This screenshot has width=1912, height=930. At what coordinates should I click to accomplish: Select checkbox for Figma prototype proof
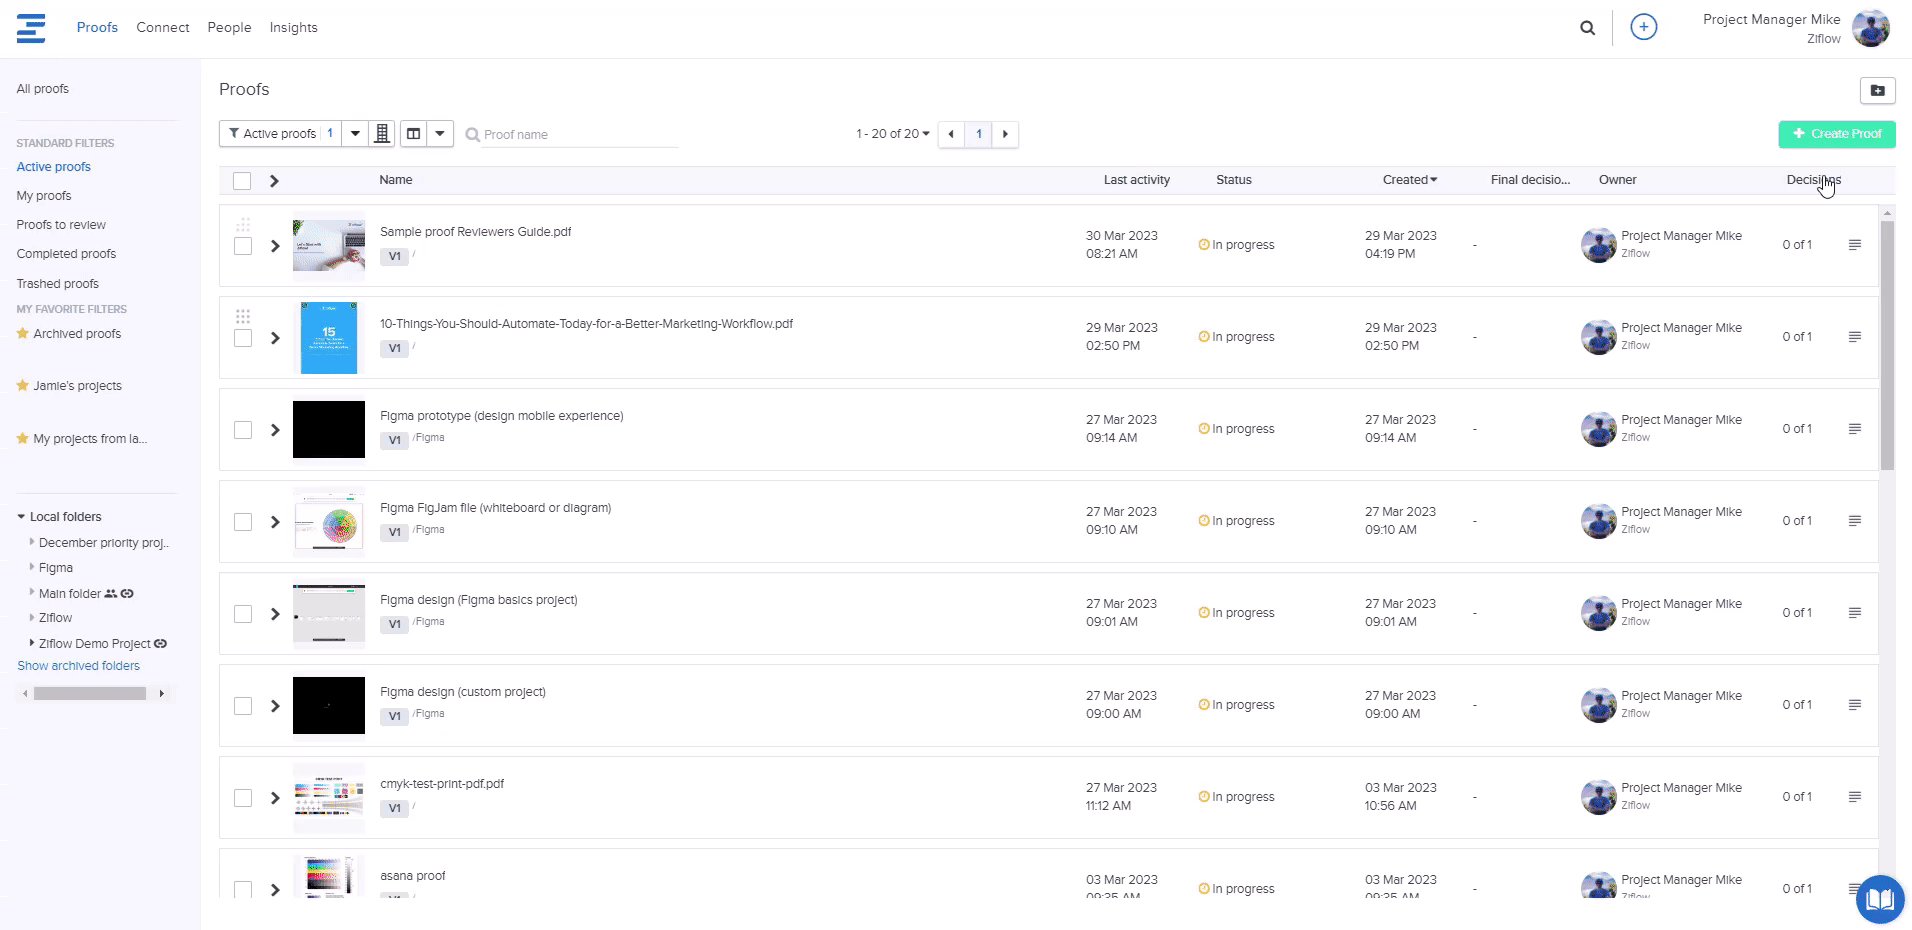(x=243, y=430)
